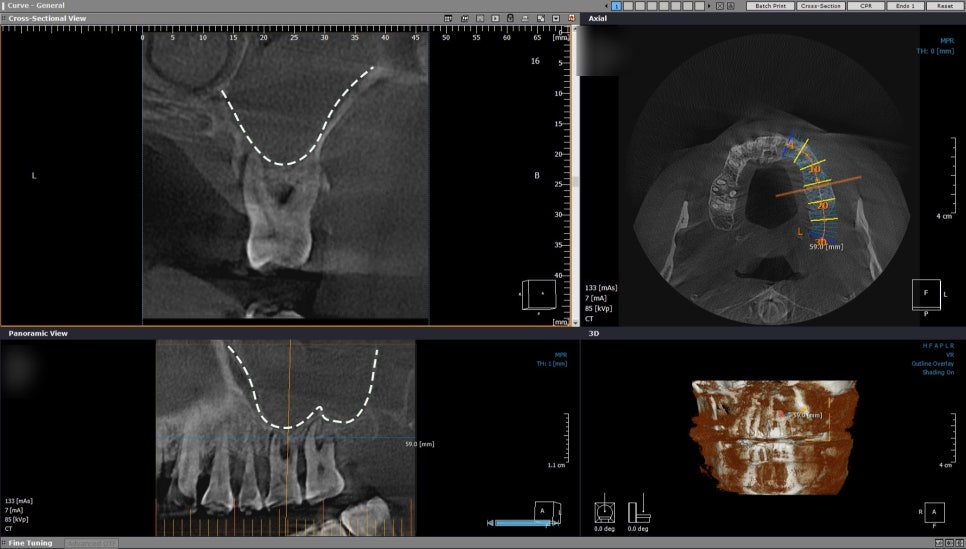This screenshot has width=966, height=549.
Task: Click the blue slider bar in Panoramic view
Action: 523,523
